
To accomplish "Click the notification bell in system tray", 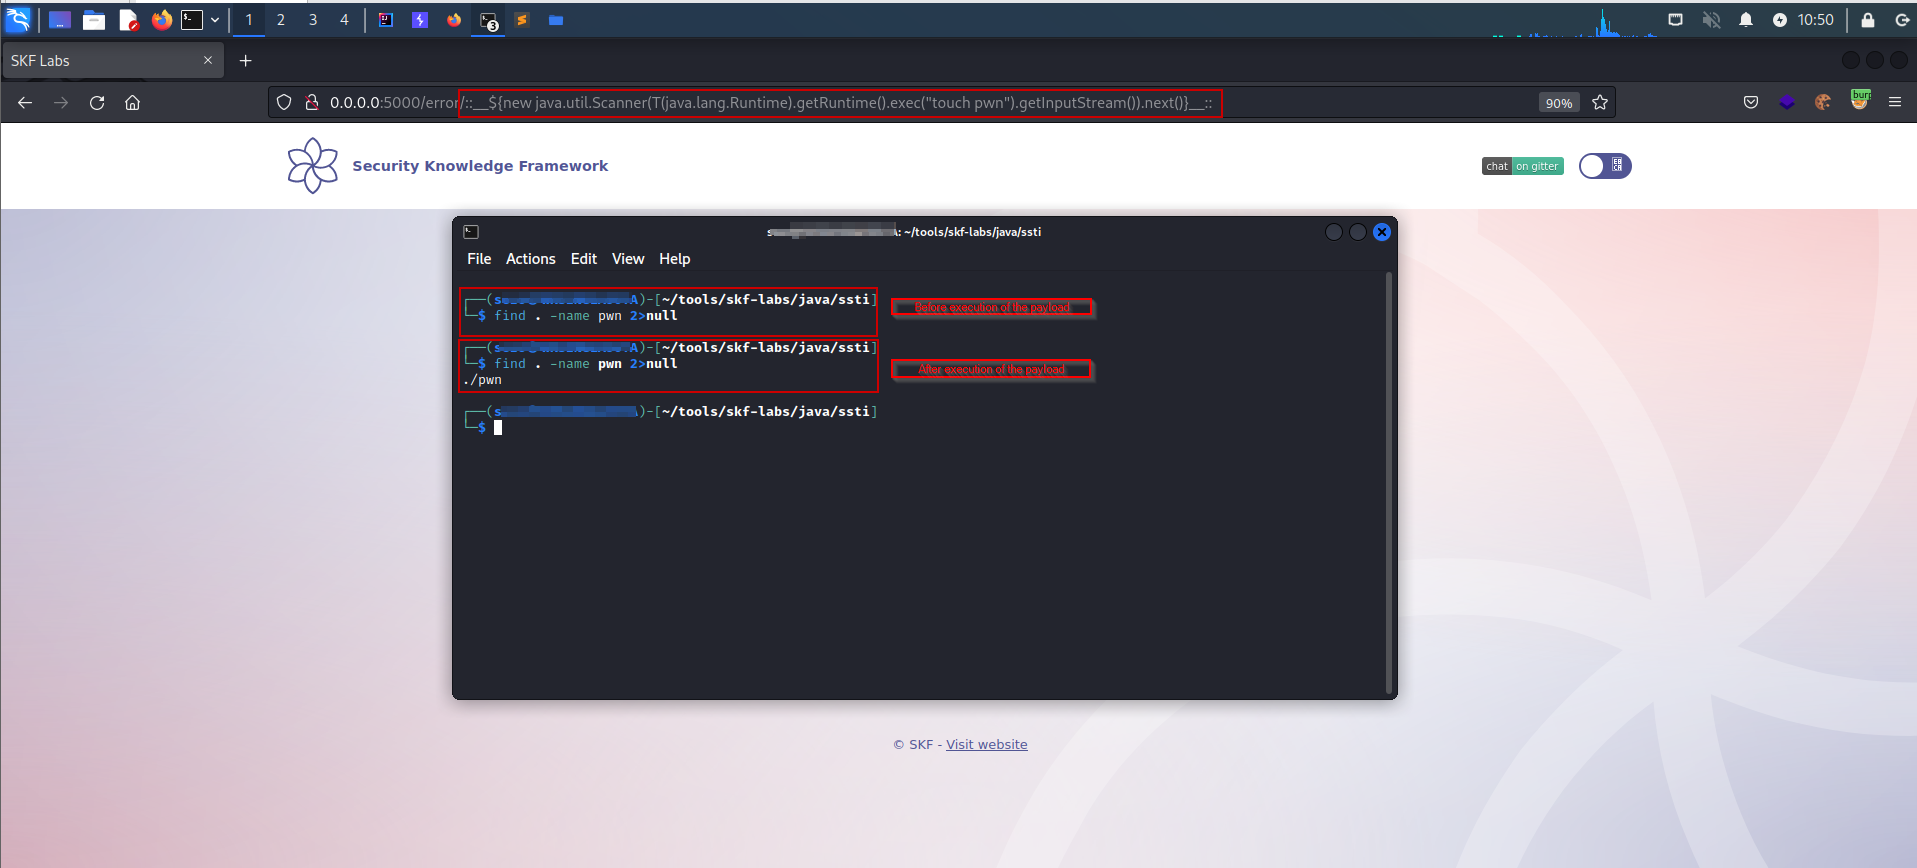I will coord(1745,20).
